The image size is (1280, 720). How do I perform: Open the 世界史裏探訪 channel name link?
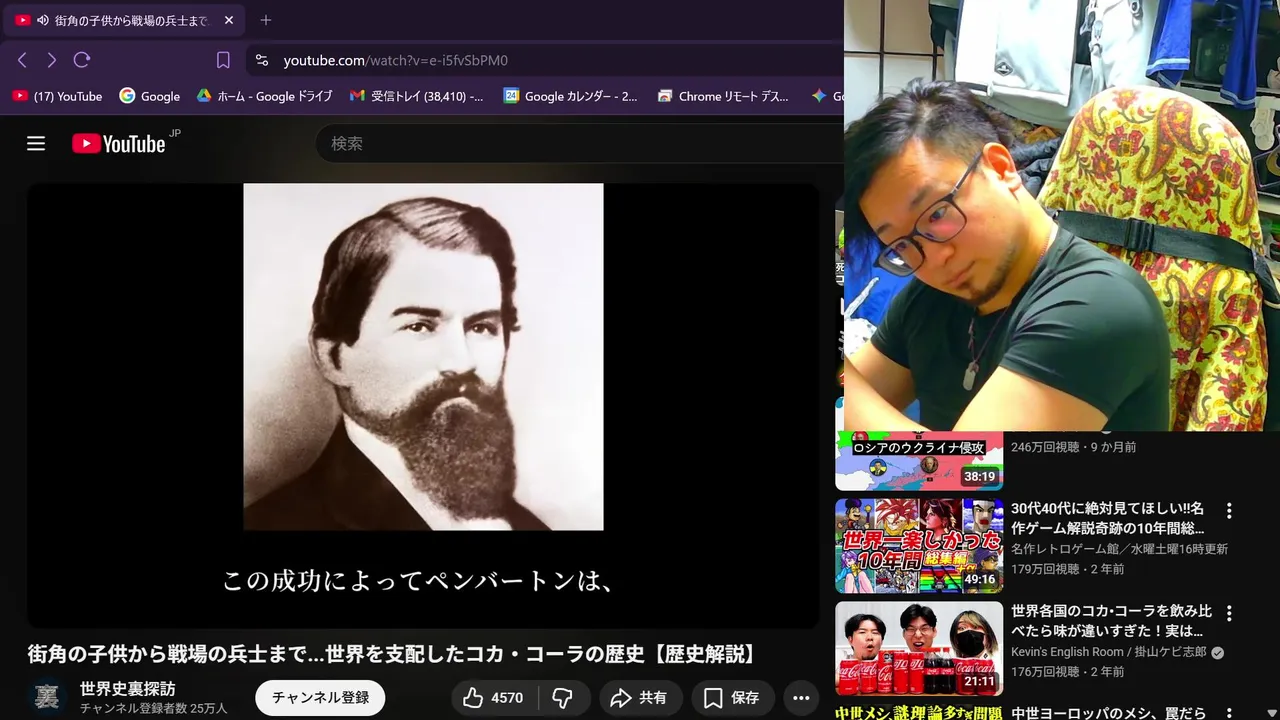point(128,689)
